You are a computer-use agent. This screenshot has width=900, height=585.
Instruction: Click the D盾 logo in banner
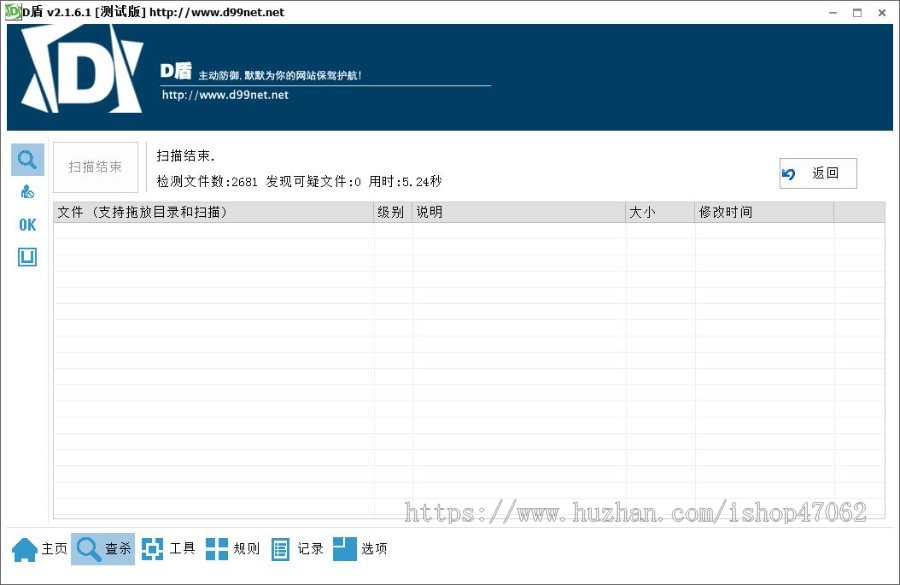pos(82,70)
